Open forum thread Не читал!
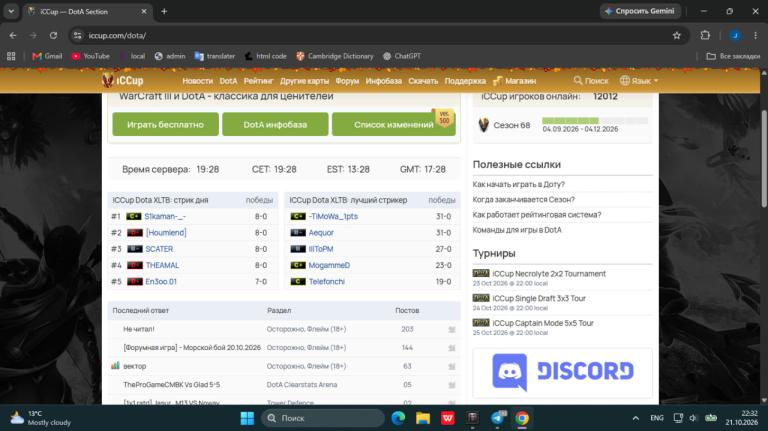The height and width of the screenshot is (431, 768). pos(139,329)
